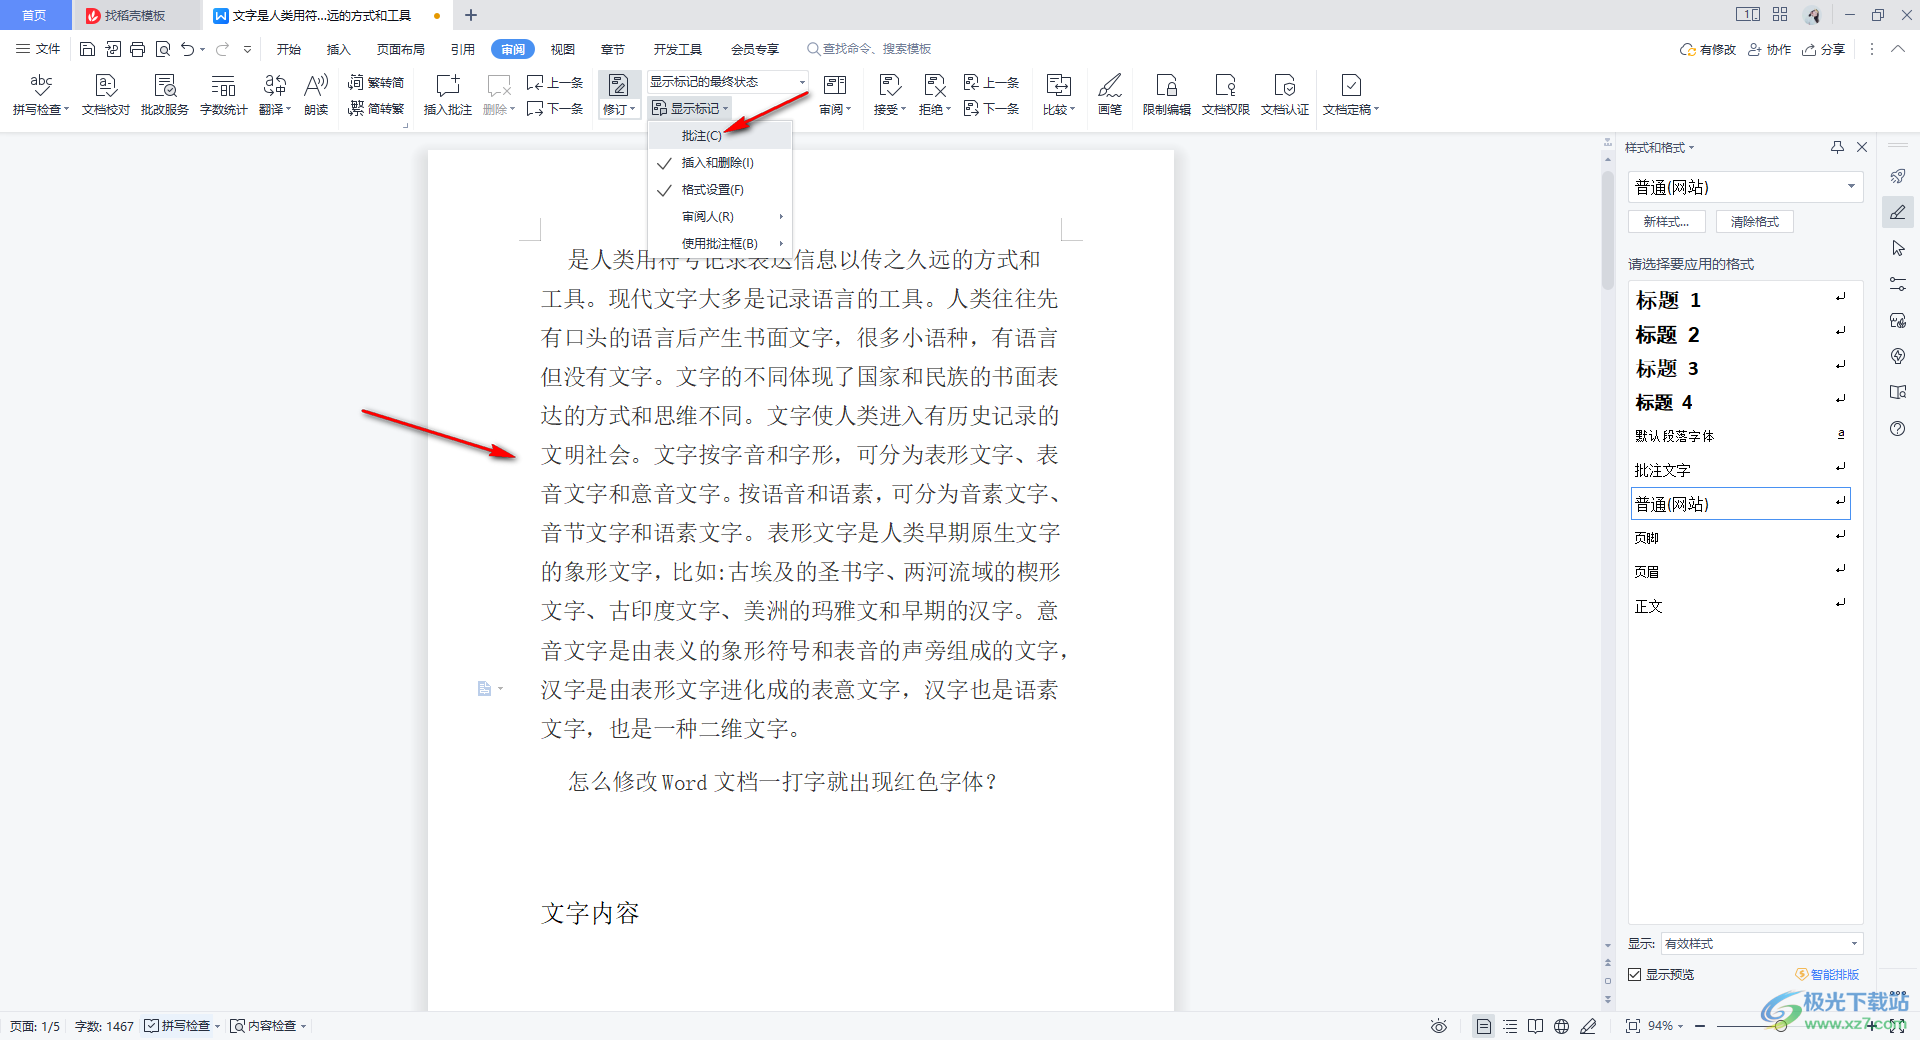This screenshot has width=1920, height=1040.
Task: Expand the 显示标记 dropdown button
Action: (690, 108)
